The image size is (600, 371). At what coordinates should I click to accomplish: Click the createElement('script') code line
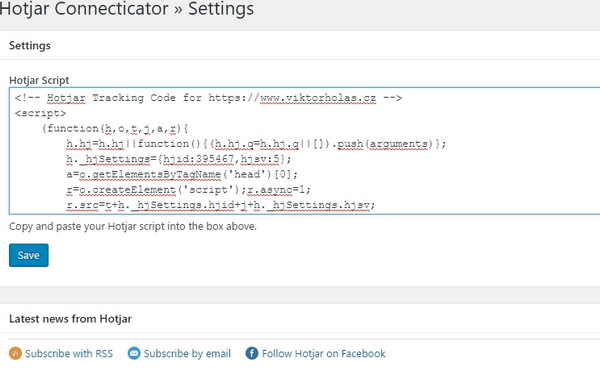[188, 190]
